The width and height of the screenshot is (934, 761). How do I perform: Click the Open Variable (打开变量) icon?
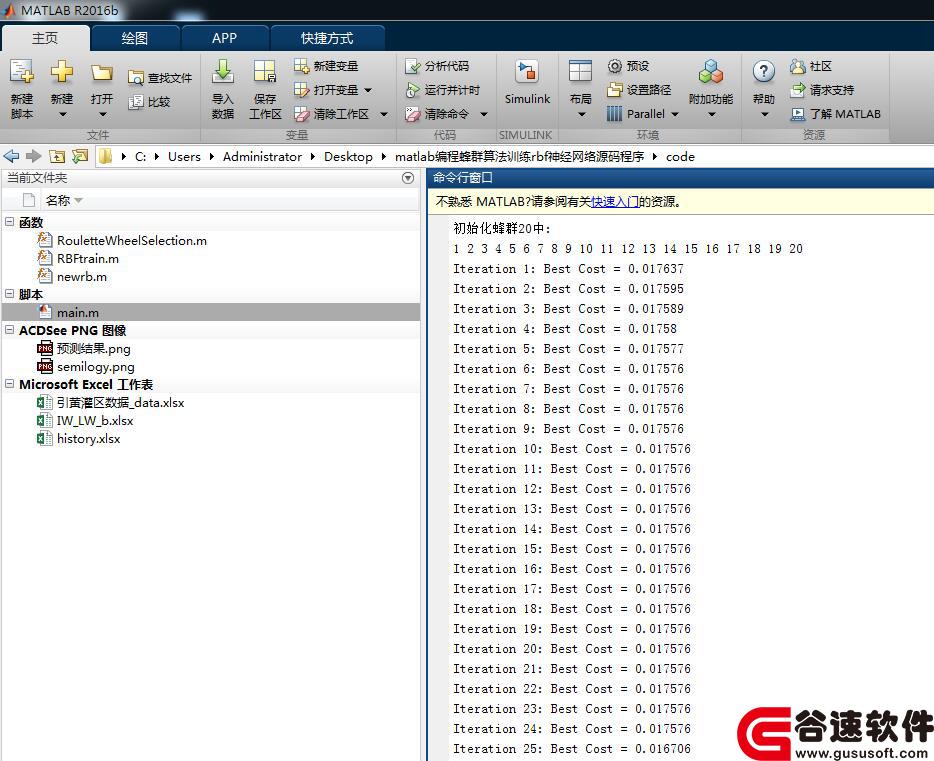(x=301, y=90)
